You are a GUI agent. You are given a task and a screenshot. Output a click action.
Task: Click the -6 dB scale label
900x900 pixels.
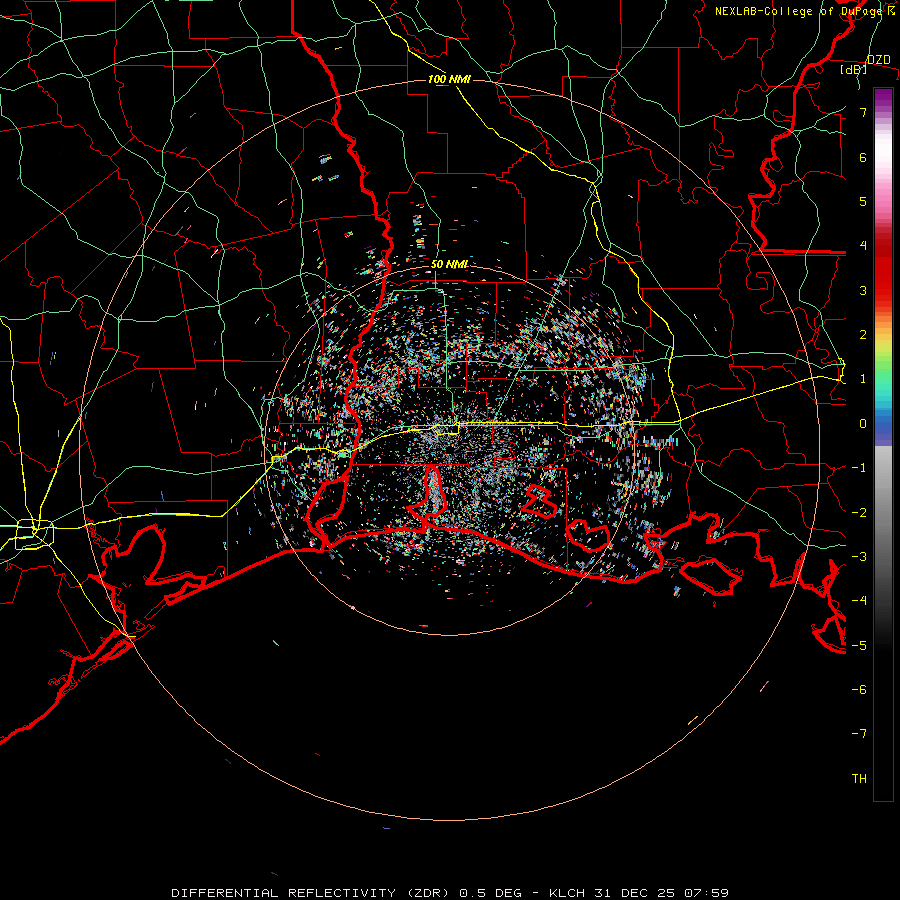(x=859, y=690)
